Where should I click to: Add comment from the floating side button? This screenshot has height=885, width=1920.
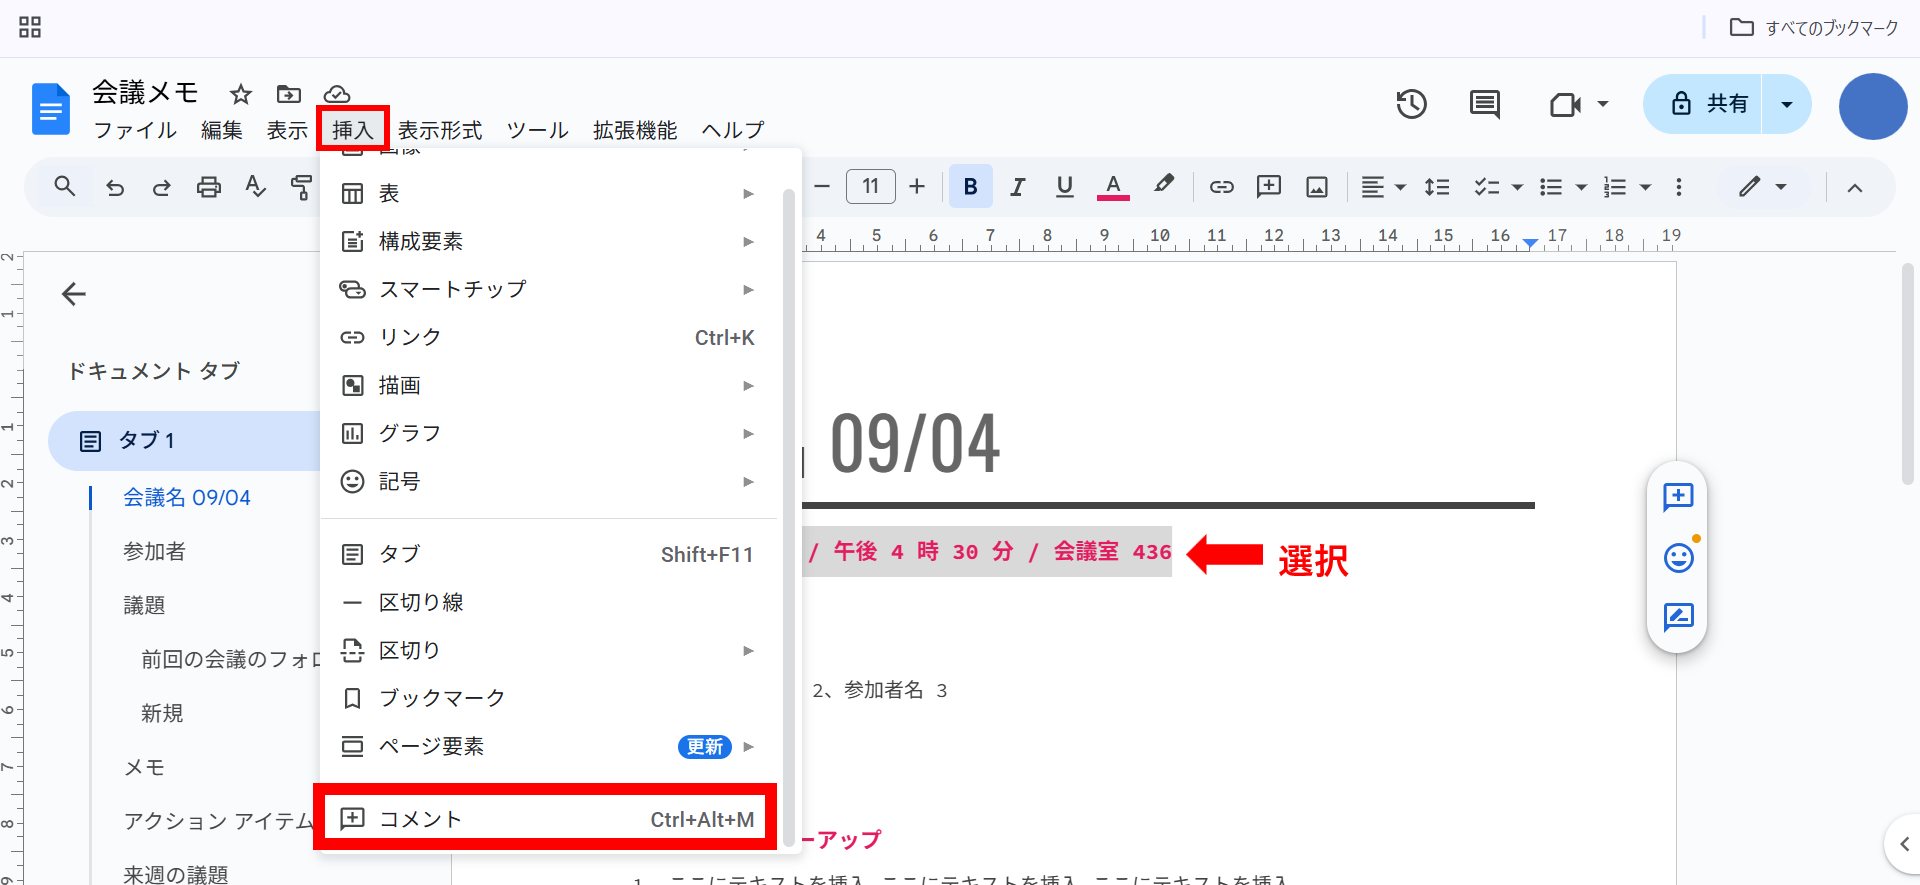click(x=1677, y=497)
